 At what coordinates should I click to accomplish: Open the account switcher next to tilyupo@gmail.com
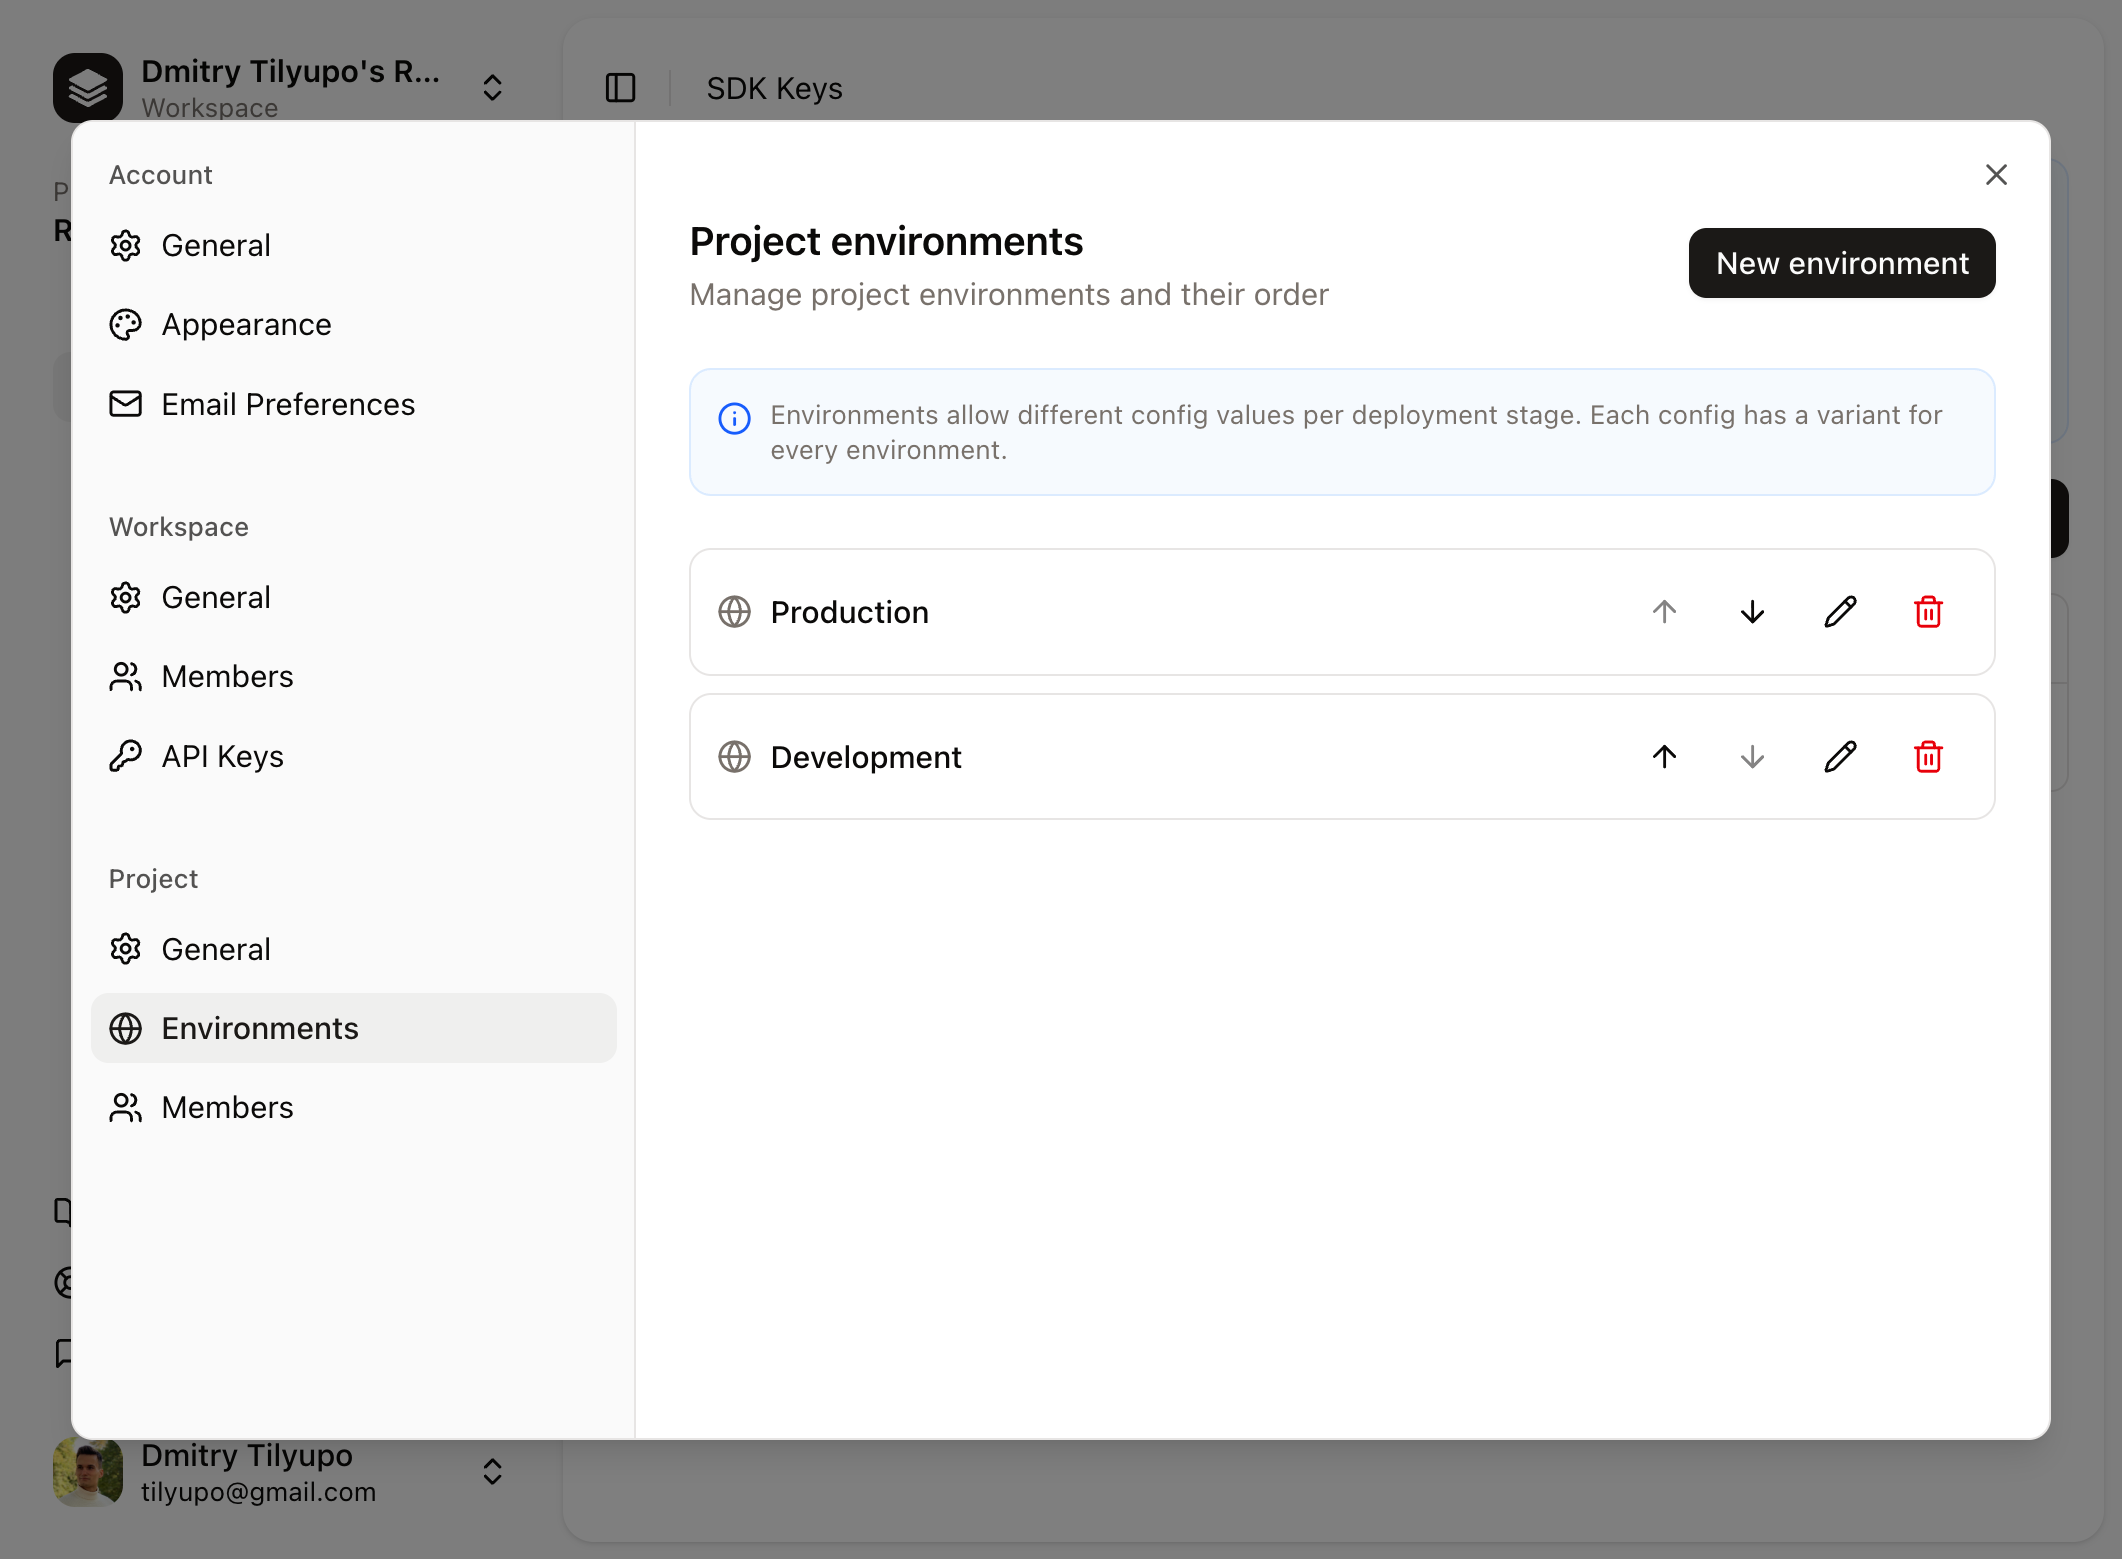point(492,1471)
